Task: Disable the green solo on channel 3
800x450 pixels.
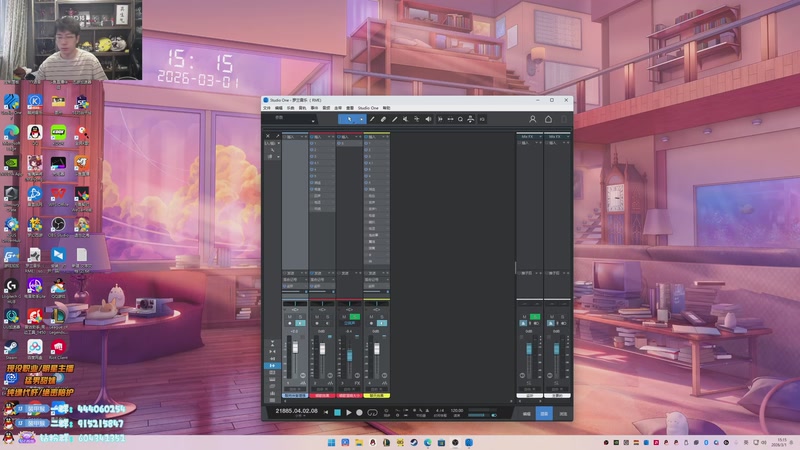Action: [355, 317]
